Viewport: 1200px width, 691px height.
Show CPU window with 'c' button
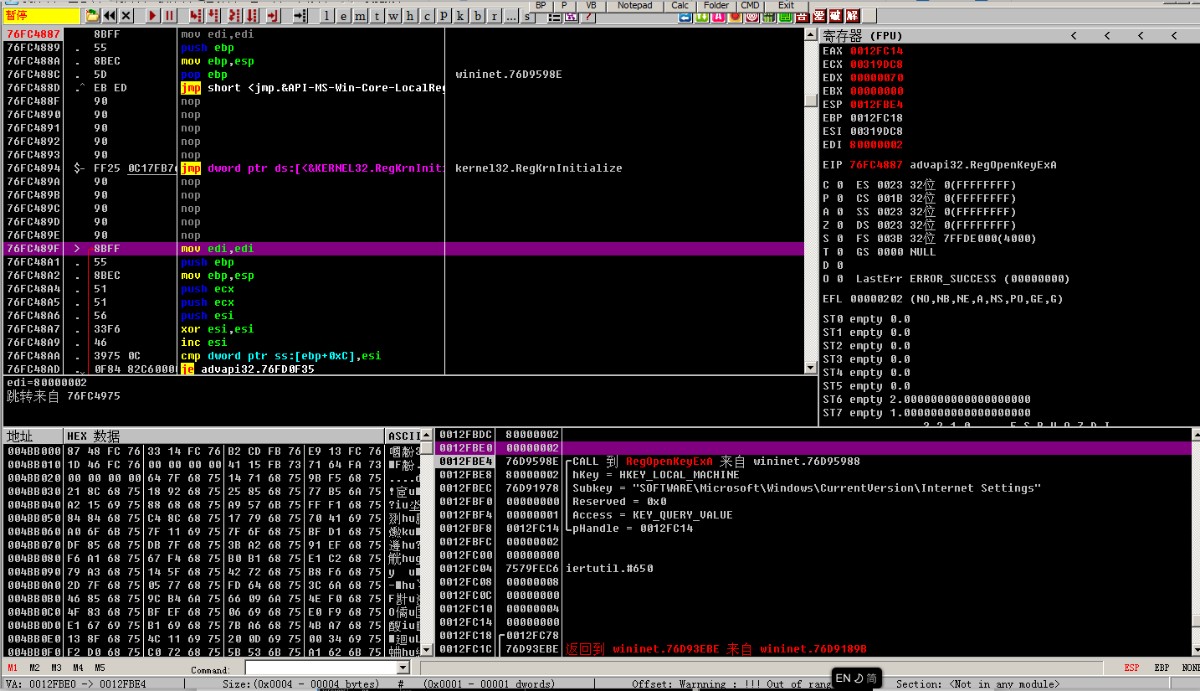pos(427,16)
